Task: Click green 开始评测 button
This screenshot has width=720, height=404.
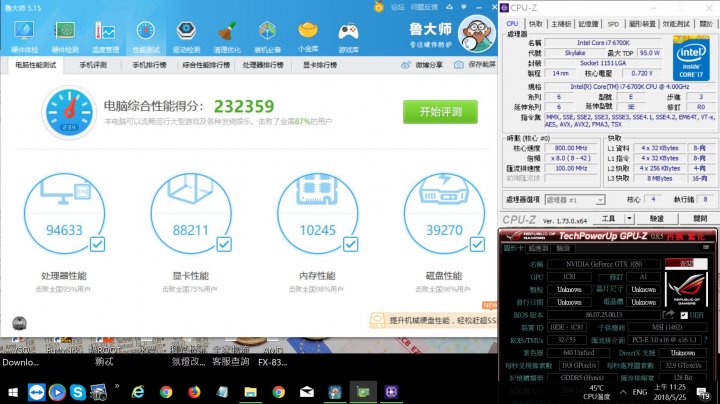Action: 440,112
